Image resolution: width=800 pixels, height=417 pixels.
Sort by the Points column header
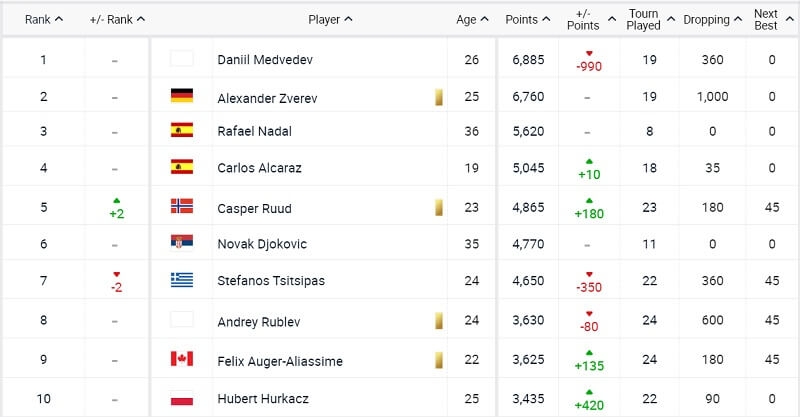[527, 19]
